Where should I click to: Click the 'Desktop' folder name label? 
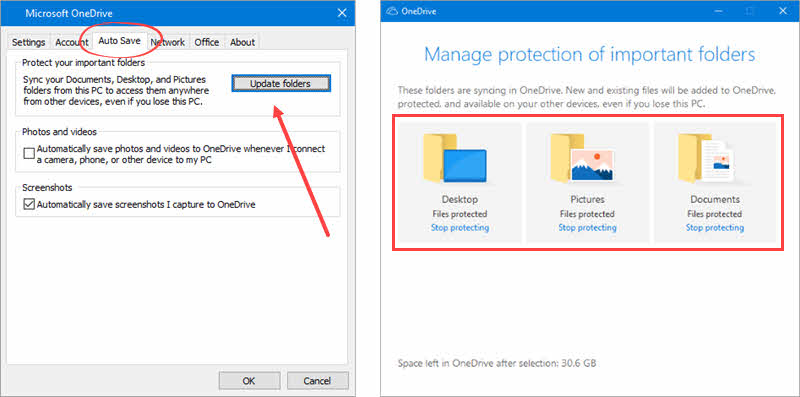(x=460, y=200)
